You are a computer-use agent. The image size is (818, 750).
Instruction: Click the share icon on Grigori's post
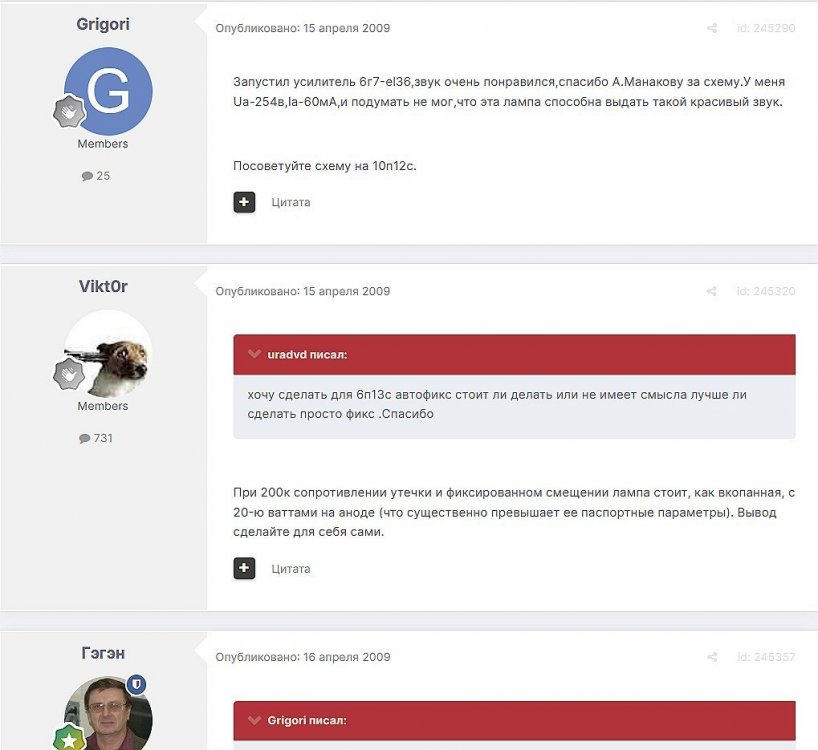(x=712, y=28)
